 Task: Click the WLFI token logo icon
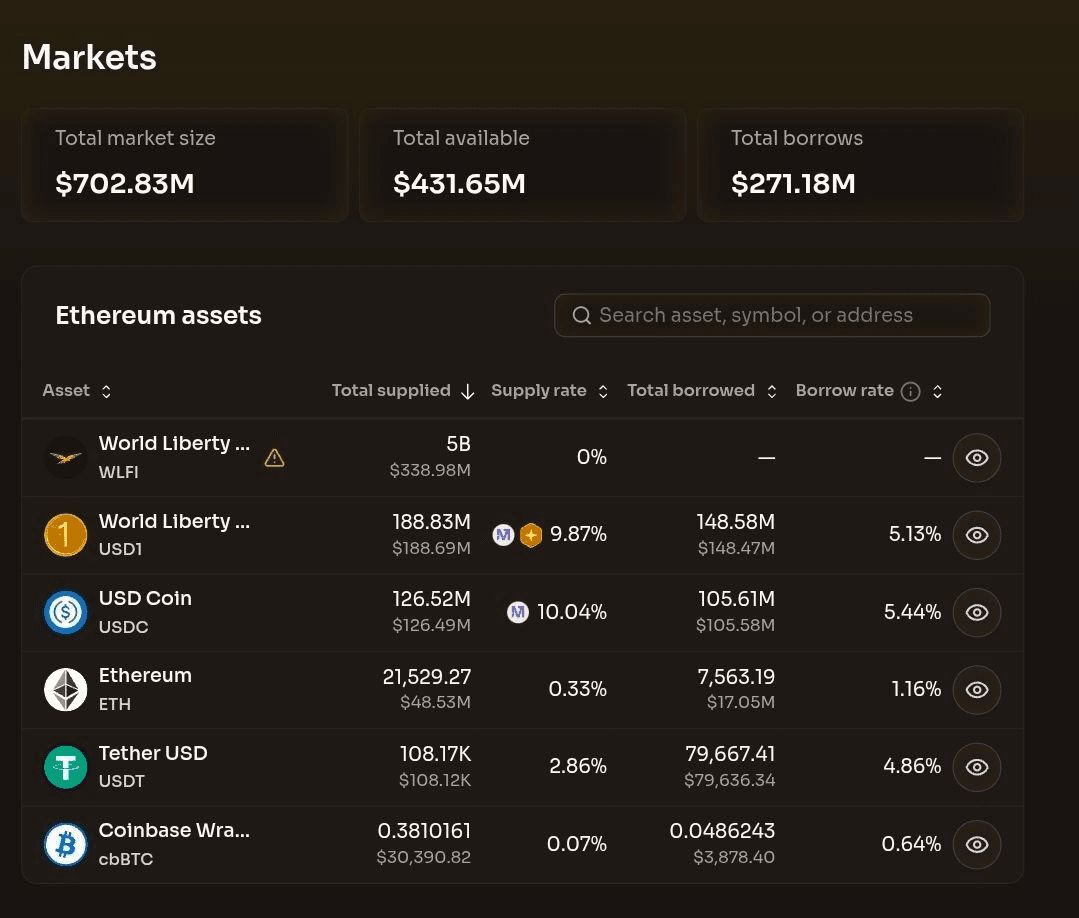click(x=65, y=458)
